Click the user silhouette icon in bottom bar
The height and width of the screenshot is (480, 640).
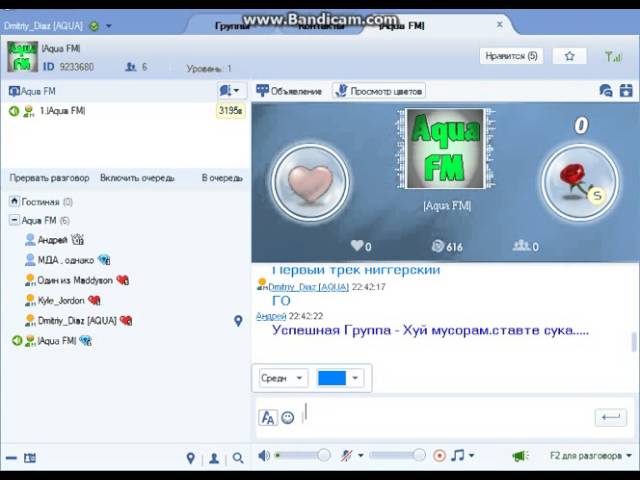pyautogui.click(x=214, y=458)
